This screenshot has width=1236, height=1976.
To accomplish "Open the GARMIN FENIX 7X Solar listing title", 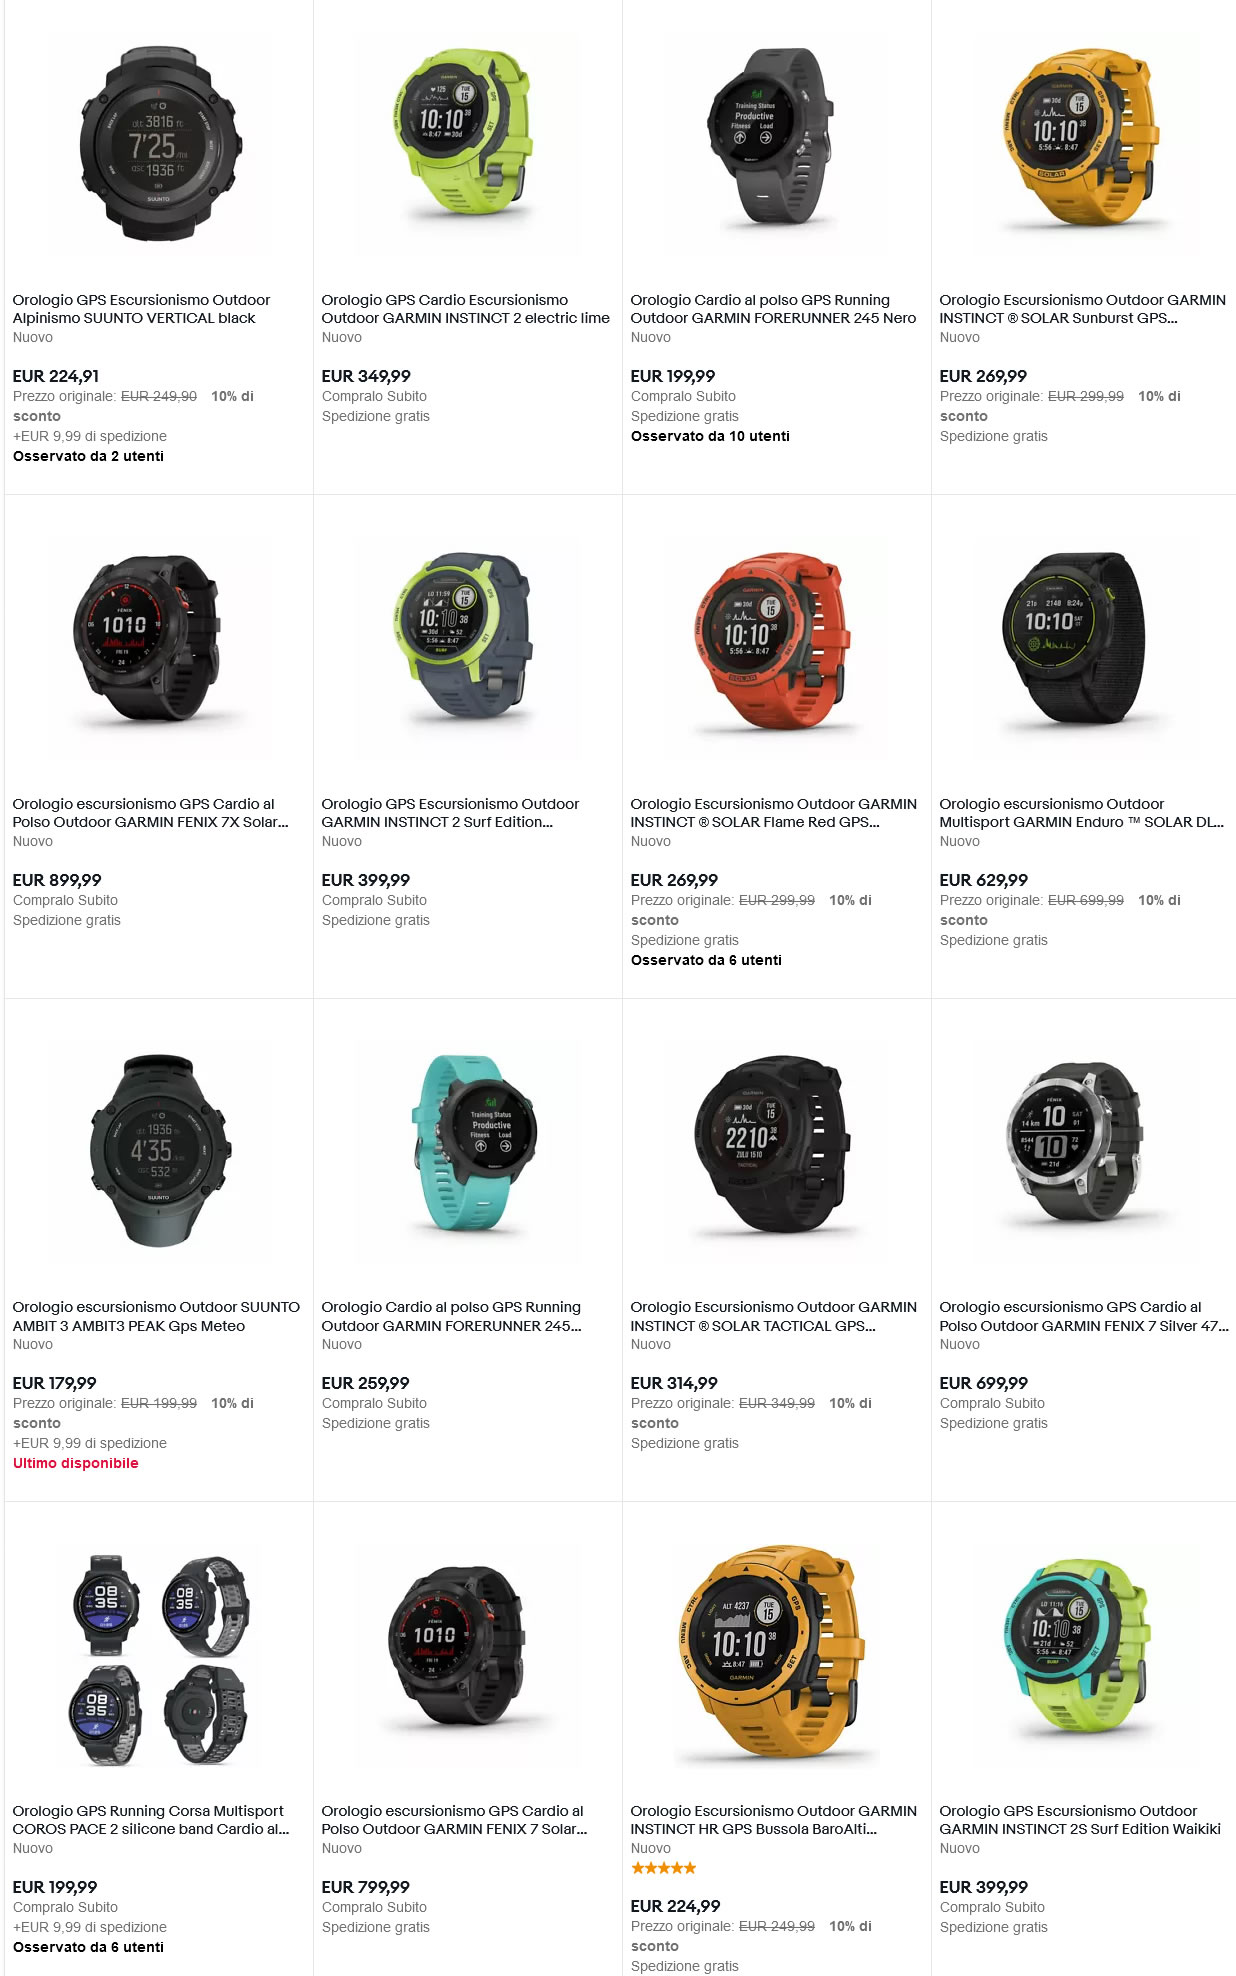I will pos(150,813).
